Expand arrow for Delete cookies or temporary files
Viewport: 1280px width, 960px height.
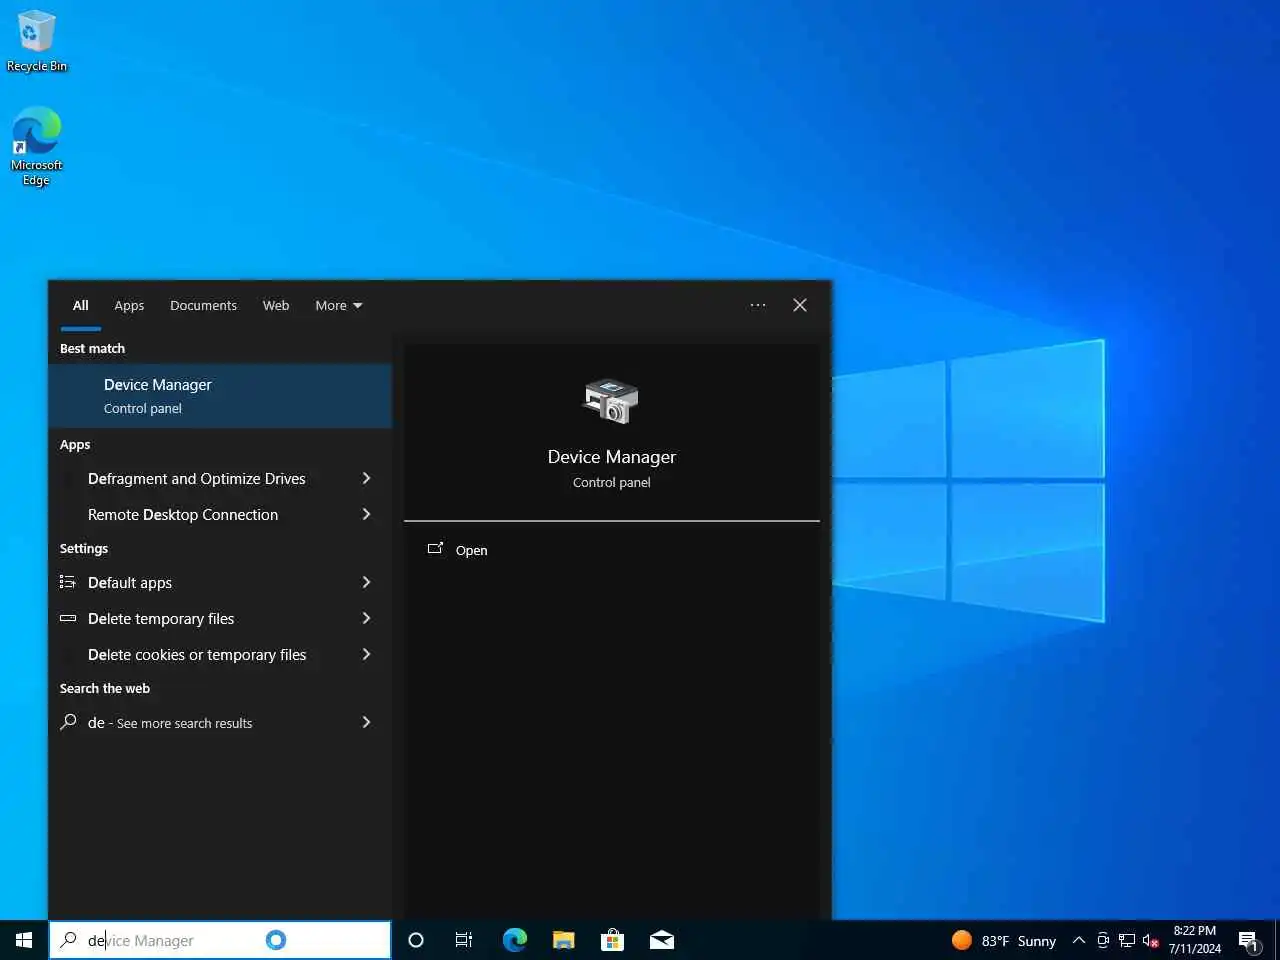[x=366, y=654]
